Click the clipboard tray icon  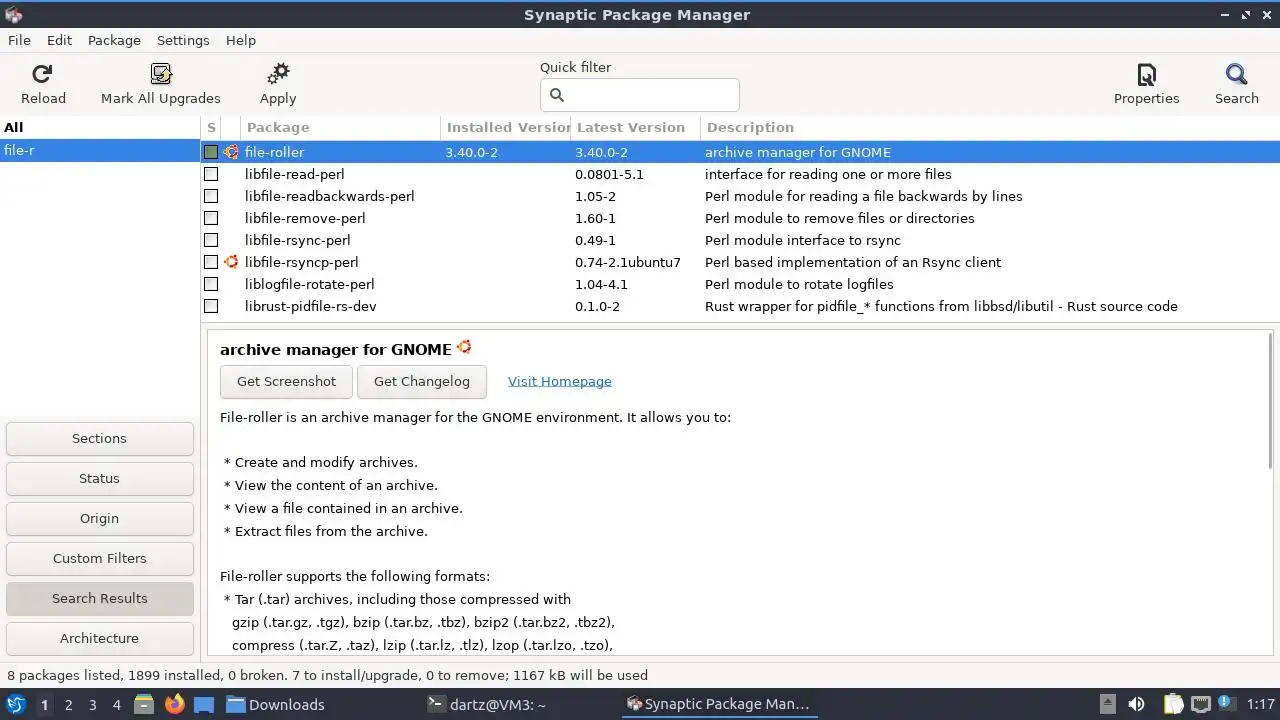click(x=1173, y=704)
